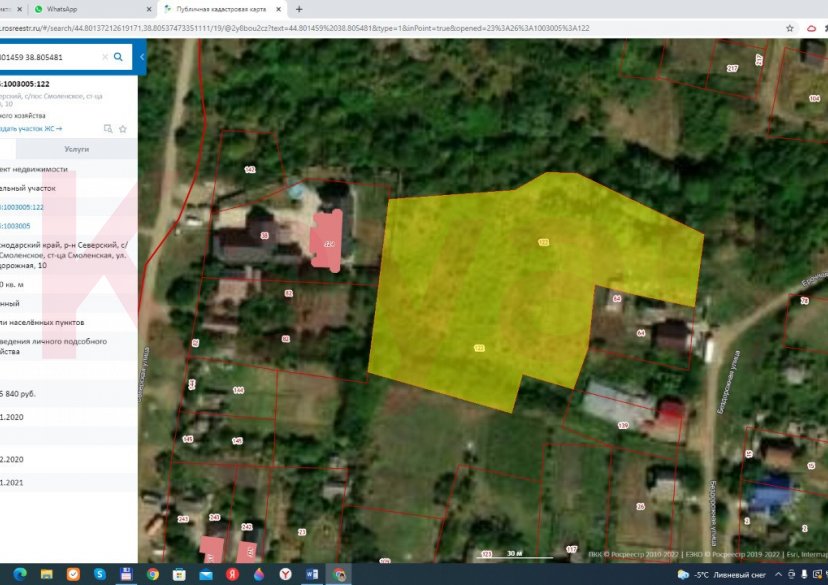
Task: Open a new browser tab
Action: [299, 9]
